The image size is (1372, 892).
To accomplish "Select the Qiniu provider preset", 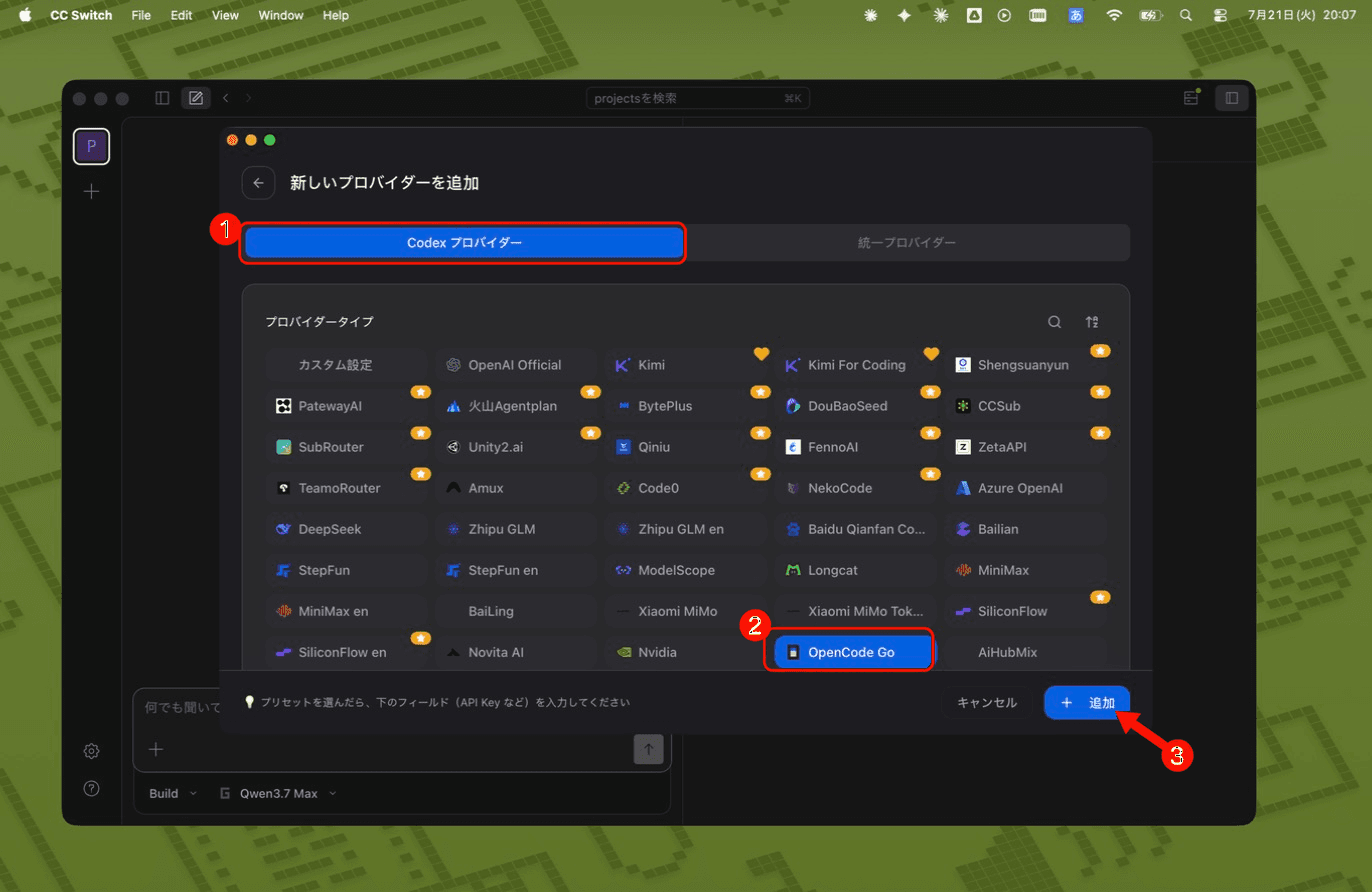I will pos(686,447).
